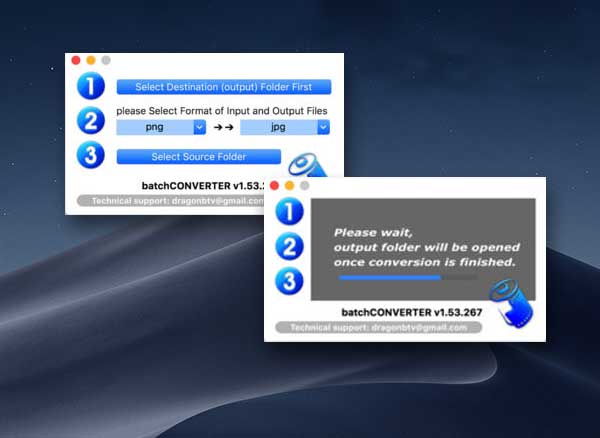Click step 3 badge in back window
This screenshot has width=600, height=438.
pyautogui.click(x=91, y=155)
